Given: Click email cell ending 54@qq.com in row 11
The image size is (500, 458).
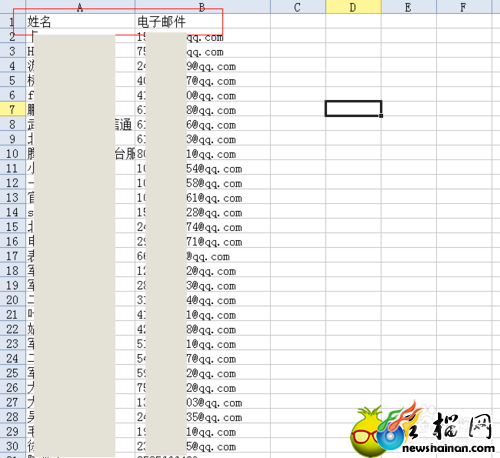Looking at the screenshot, I should point(203,168).
